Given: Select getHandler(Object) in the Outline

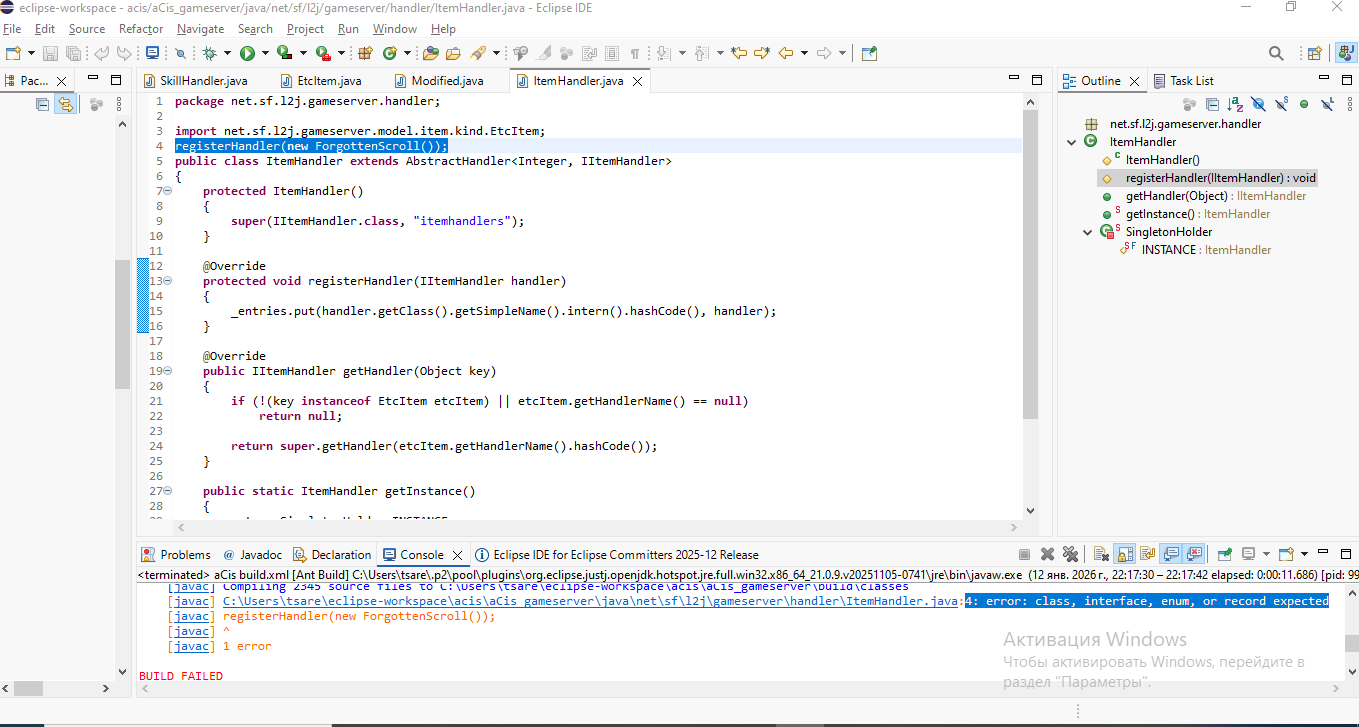Looking at the screenshot, I should tap(1176, 196).
